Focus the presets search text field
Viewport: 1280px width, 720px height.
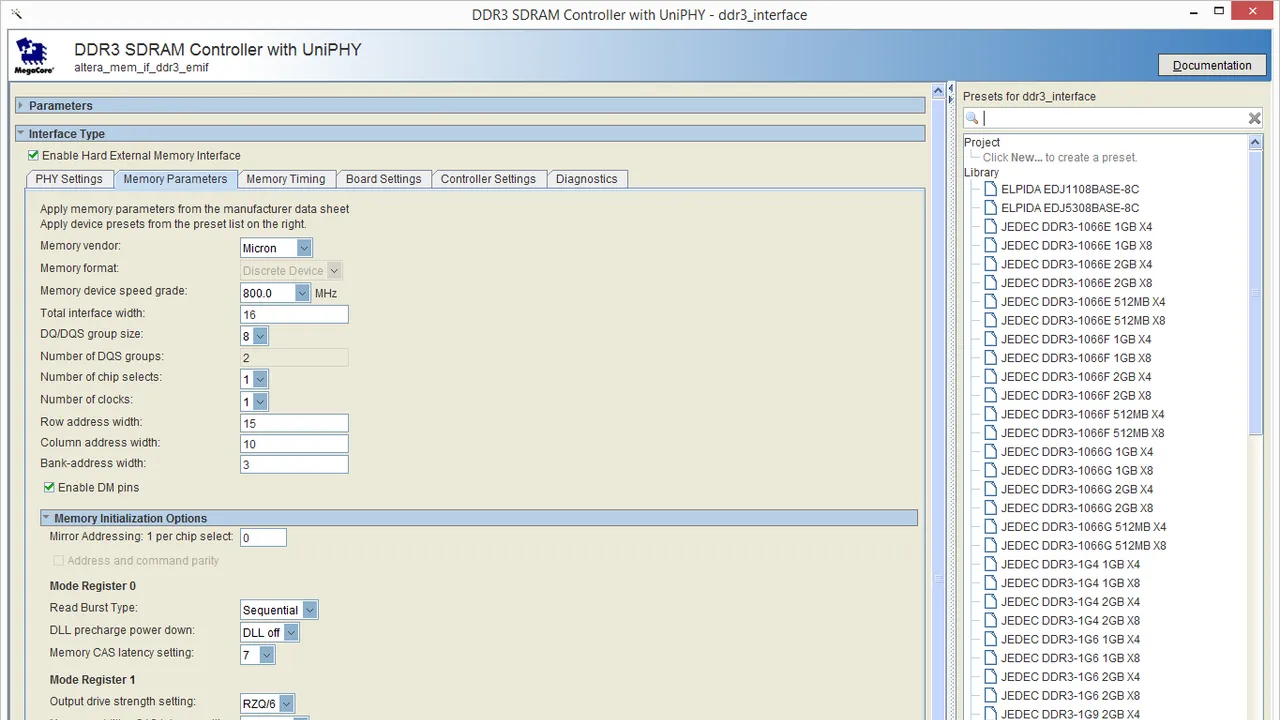tap(1114, 118)
